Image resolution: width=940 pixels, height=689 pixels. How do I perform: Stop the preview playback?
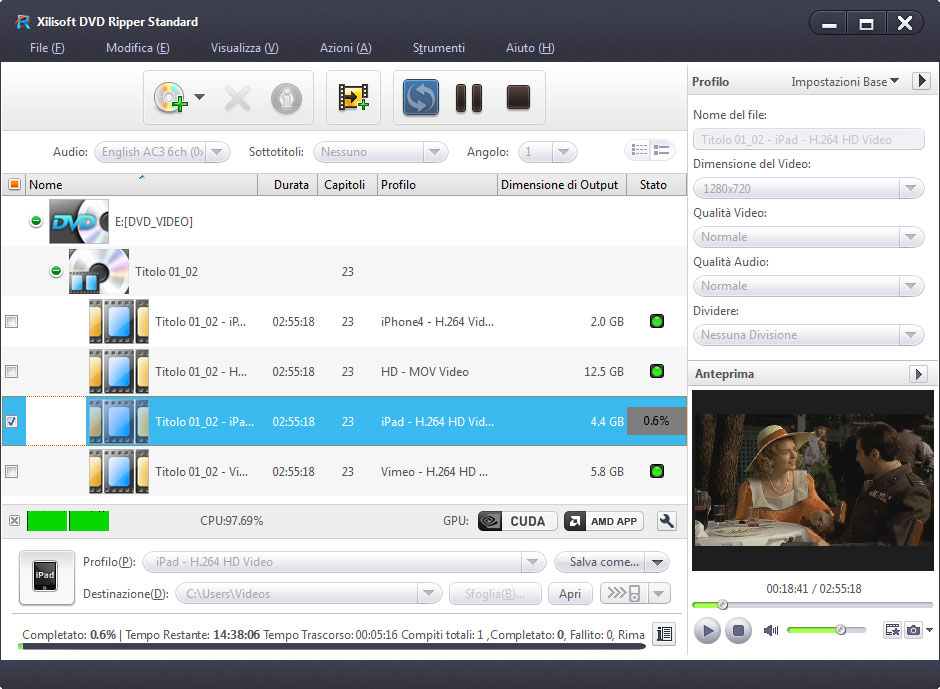pyautogui.click(x=738, y=631)
